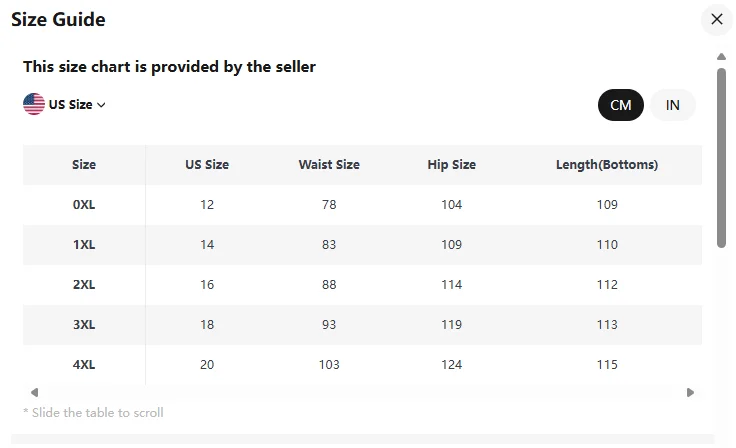The image size is (736, 448).
Task: Select the 4XL size row
Action: point(362,364)
